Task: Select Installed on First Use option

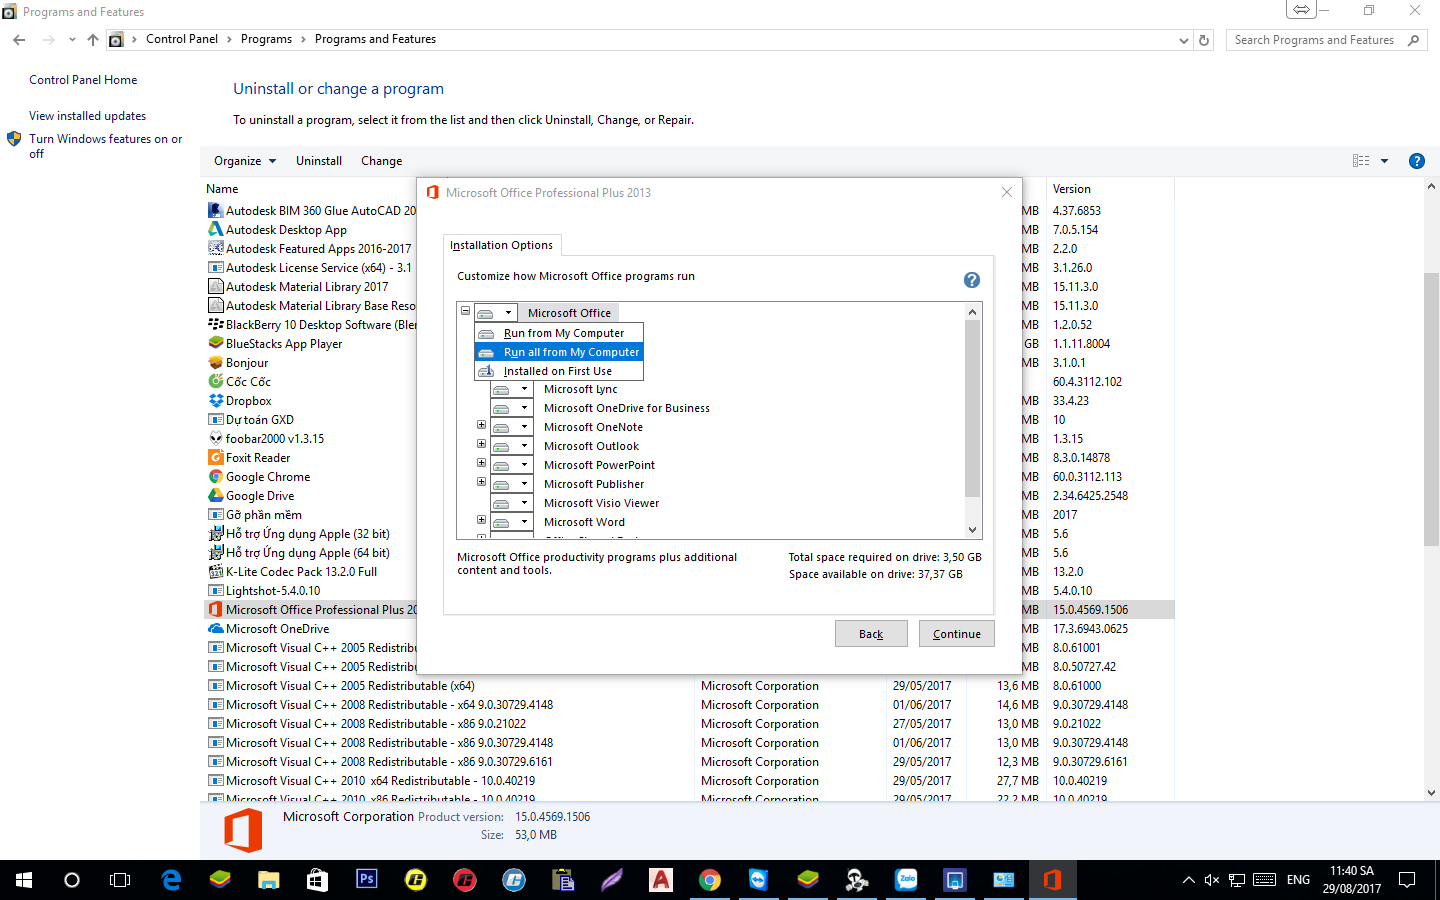Action: [x=557, y=371]
